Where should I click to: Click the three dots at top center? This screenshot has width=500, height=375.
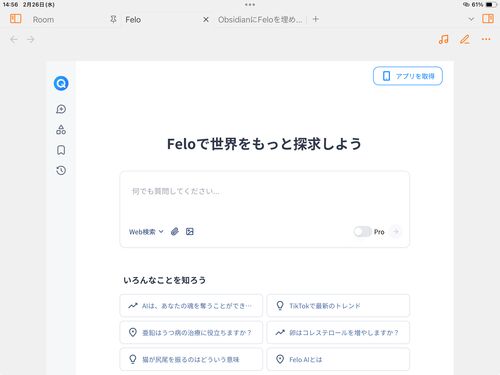tap(250, 5)
